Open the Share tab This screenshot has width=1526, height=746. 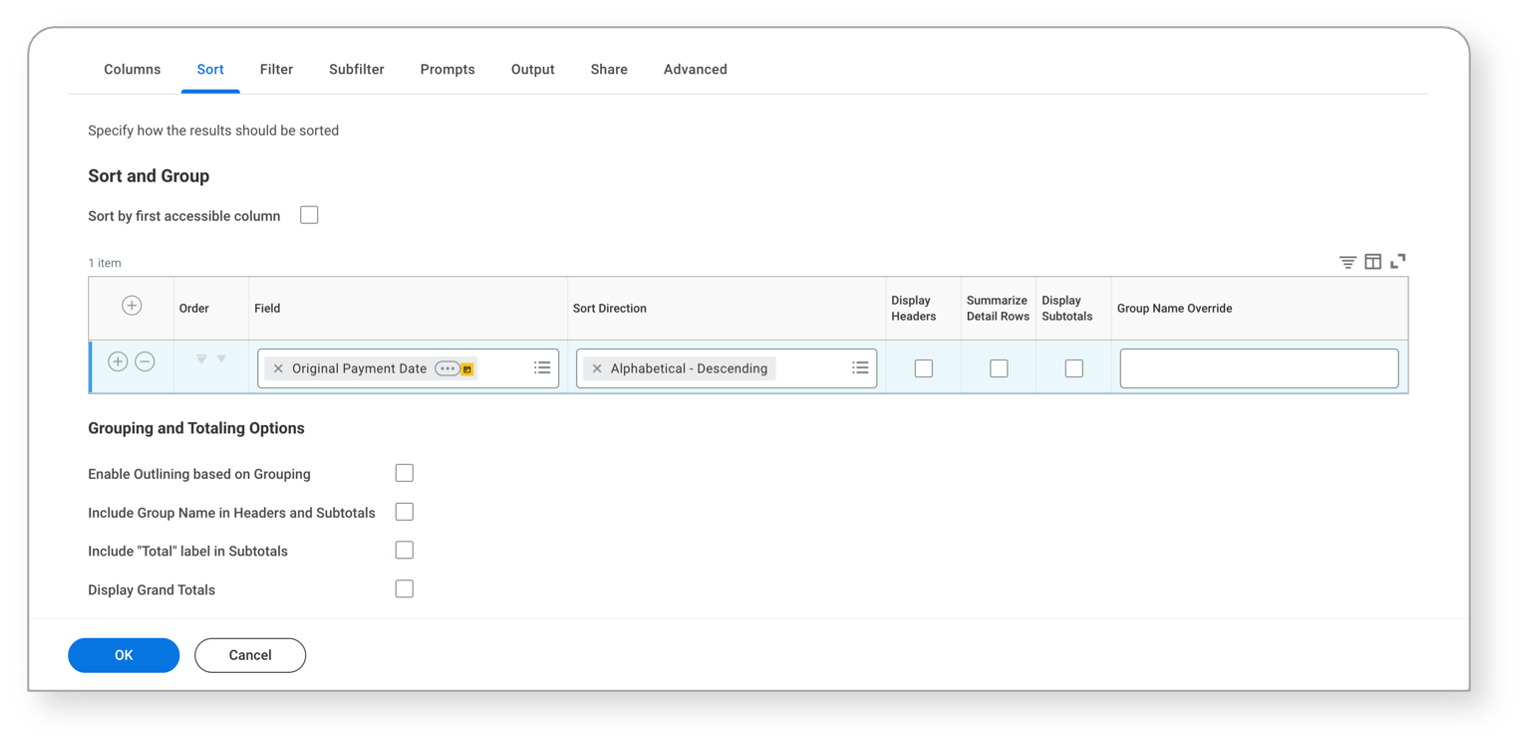pyautogui.click(x=609, y=69)
